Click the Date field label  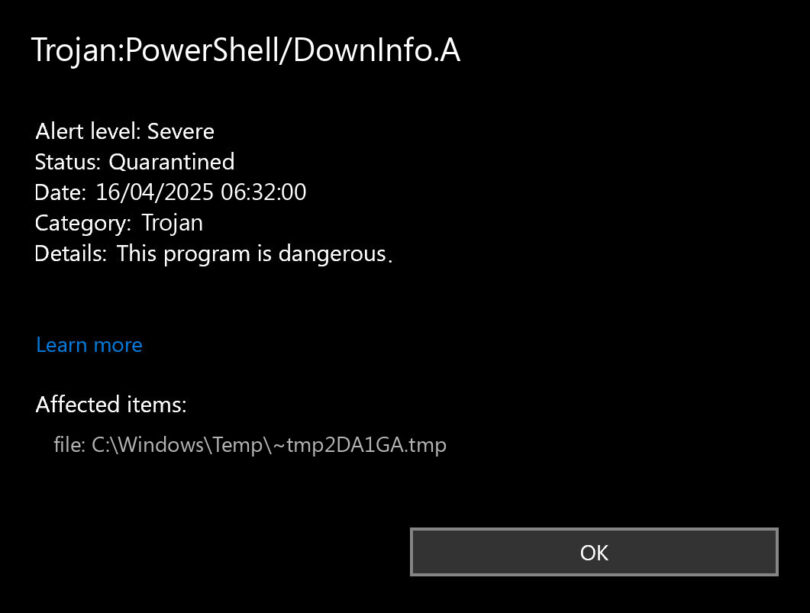(x=61, y=192)
